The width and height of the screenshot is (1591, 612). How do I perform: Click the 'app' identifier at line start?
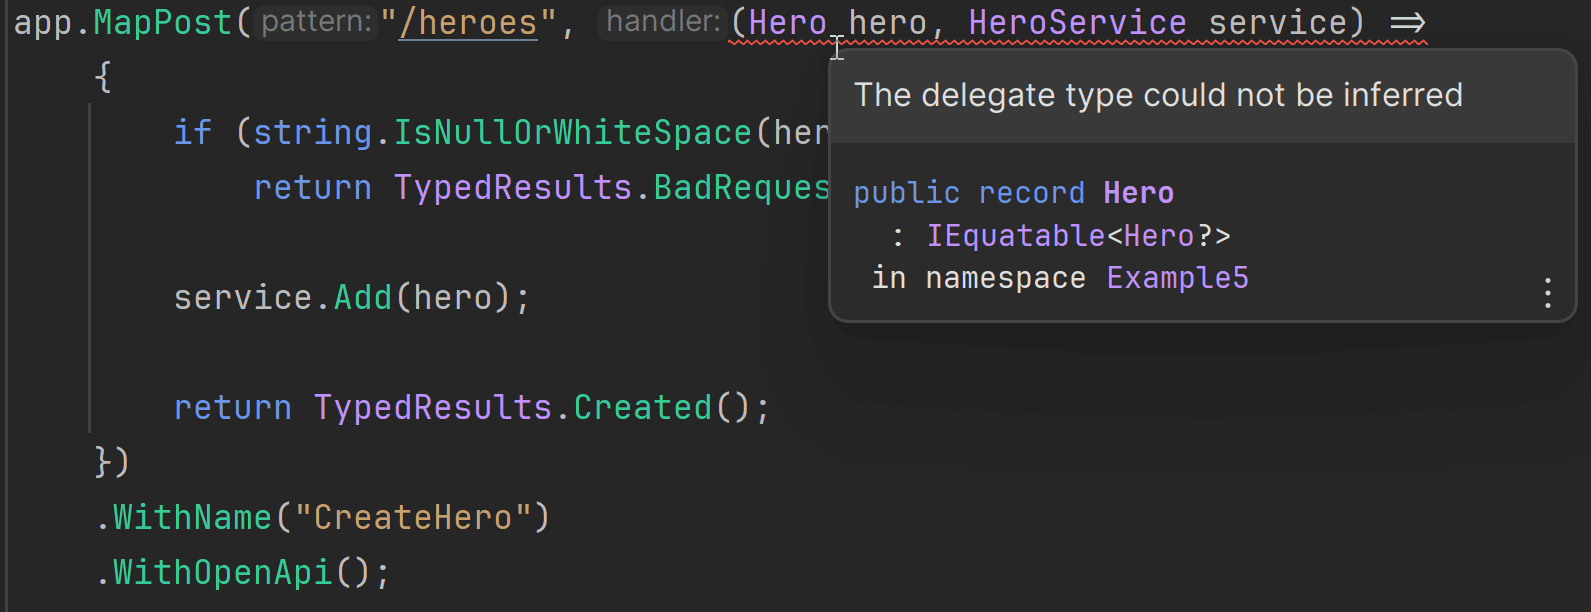(x=43, y=23)
